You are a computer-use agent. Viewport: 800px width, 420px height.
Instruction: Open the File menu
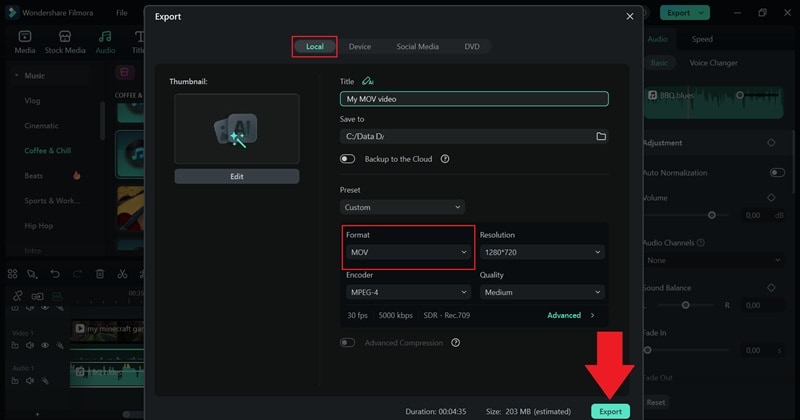121,13
